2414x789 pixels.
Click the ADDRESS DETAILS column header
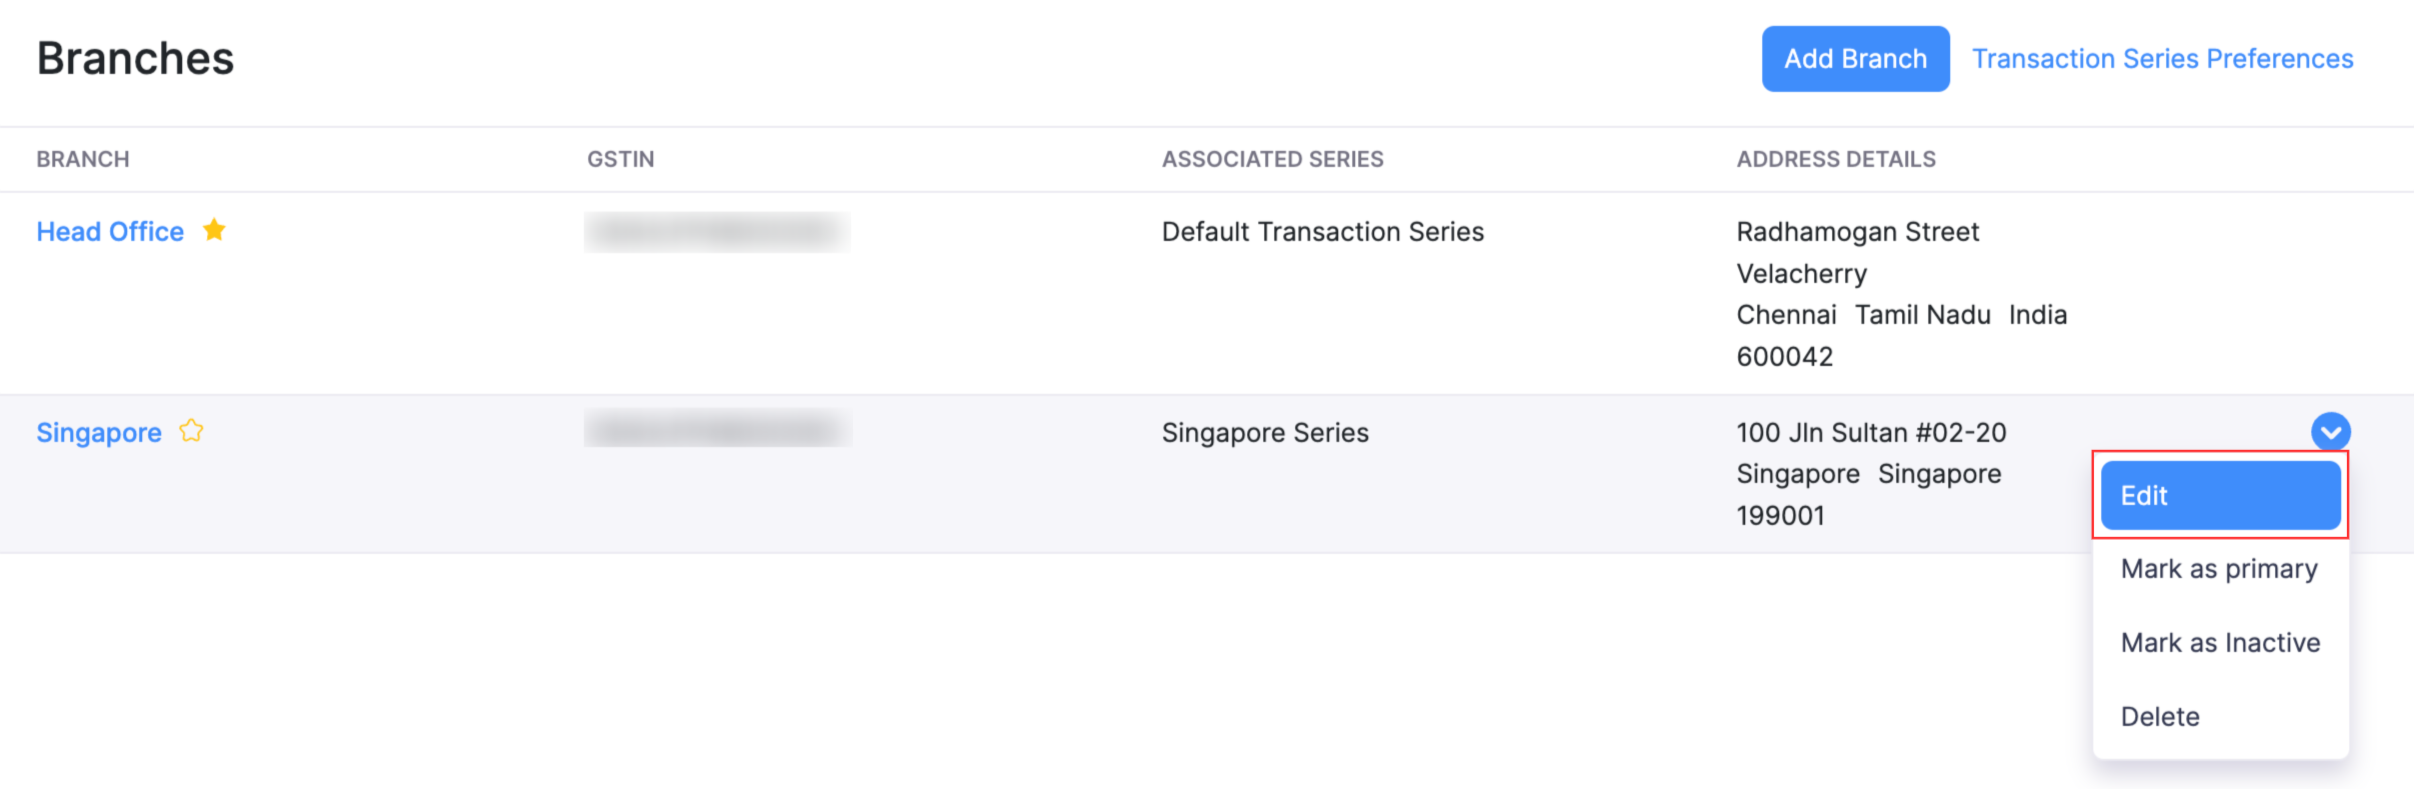click(1835, 159)
